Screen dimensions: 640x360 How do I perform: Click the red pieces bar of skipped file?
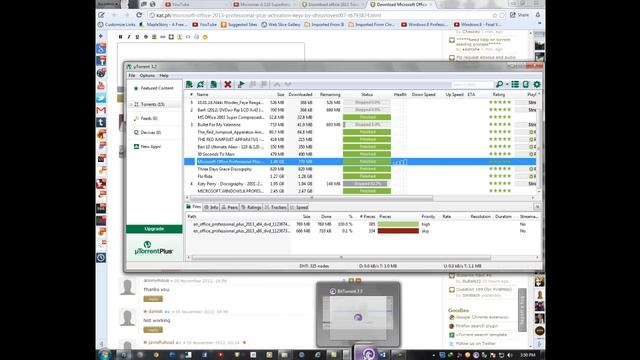tap(398, 231)
